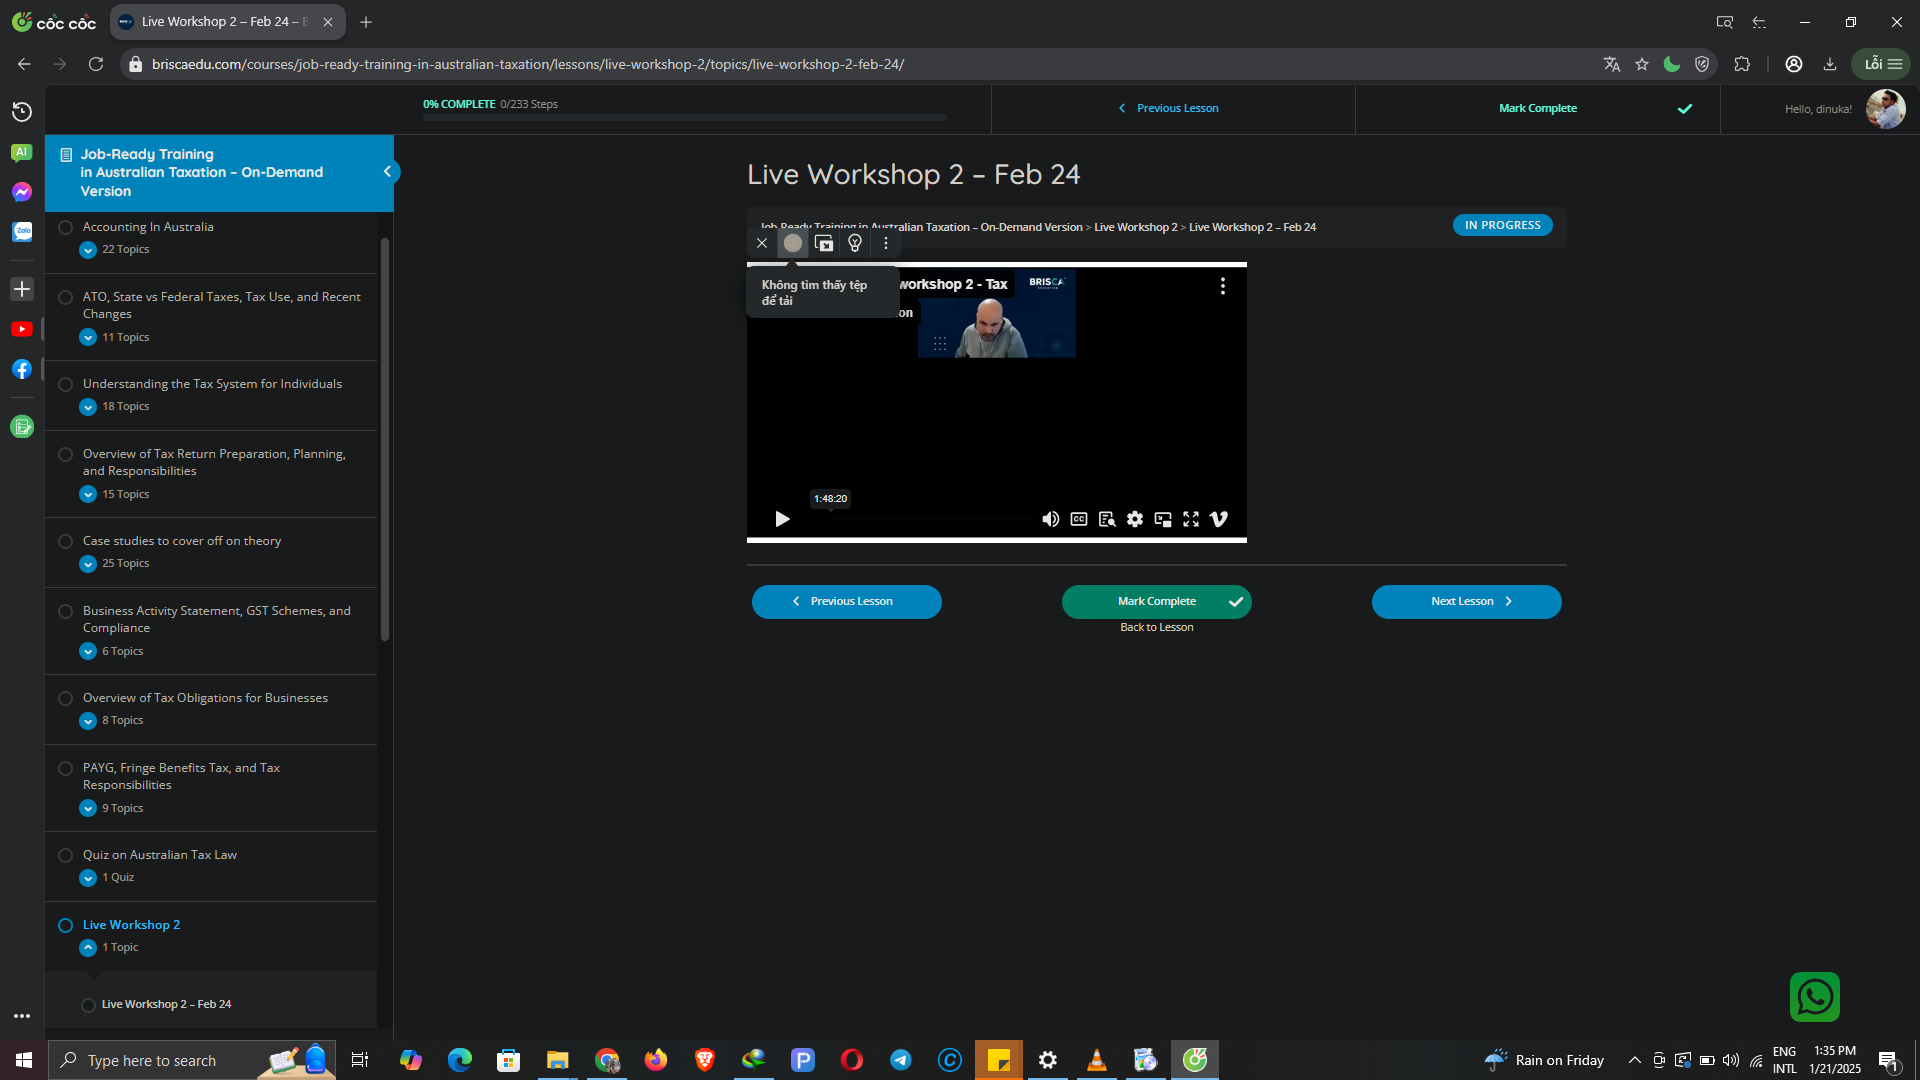The width and height of the screenshot is (1920, 1080).
Task: Toggle completion circle for Quiz on Australian Tax Law
Action: pos(65,855)
